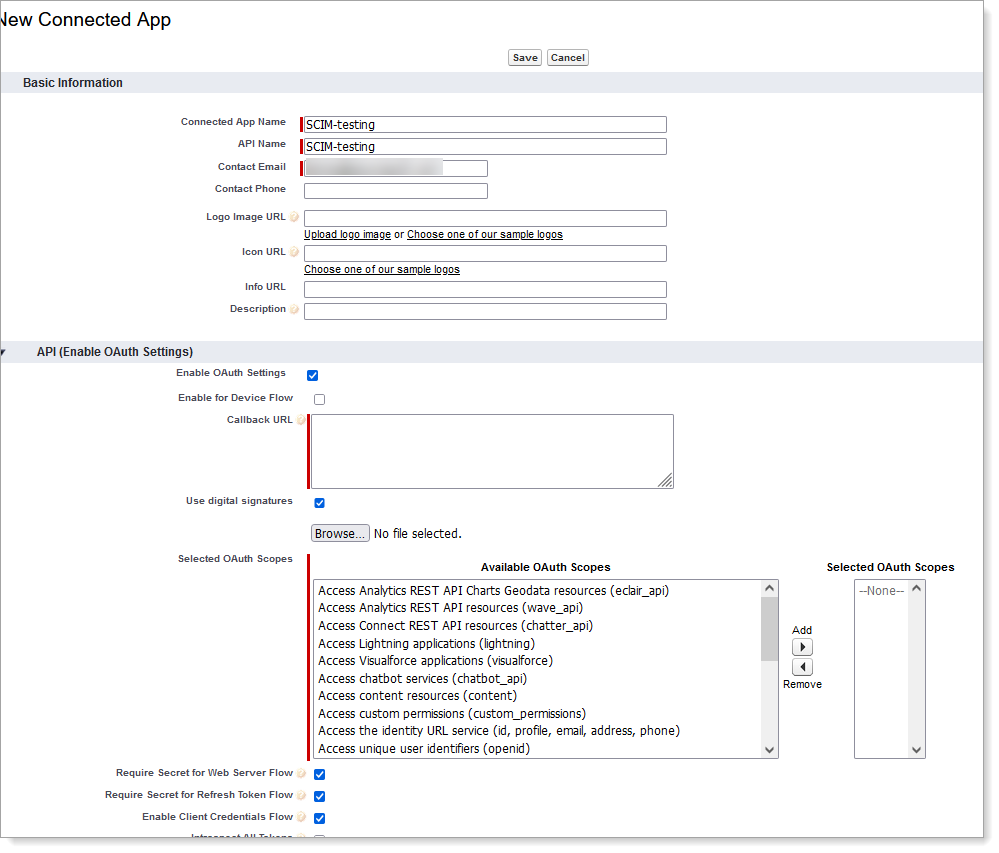The height and width of the screenshot is (853, 999).
Task: Click the Contact Phone input field
Action: point(395,190)
